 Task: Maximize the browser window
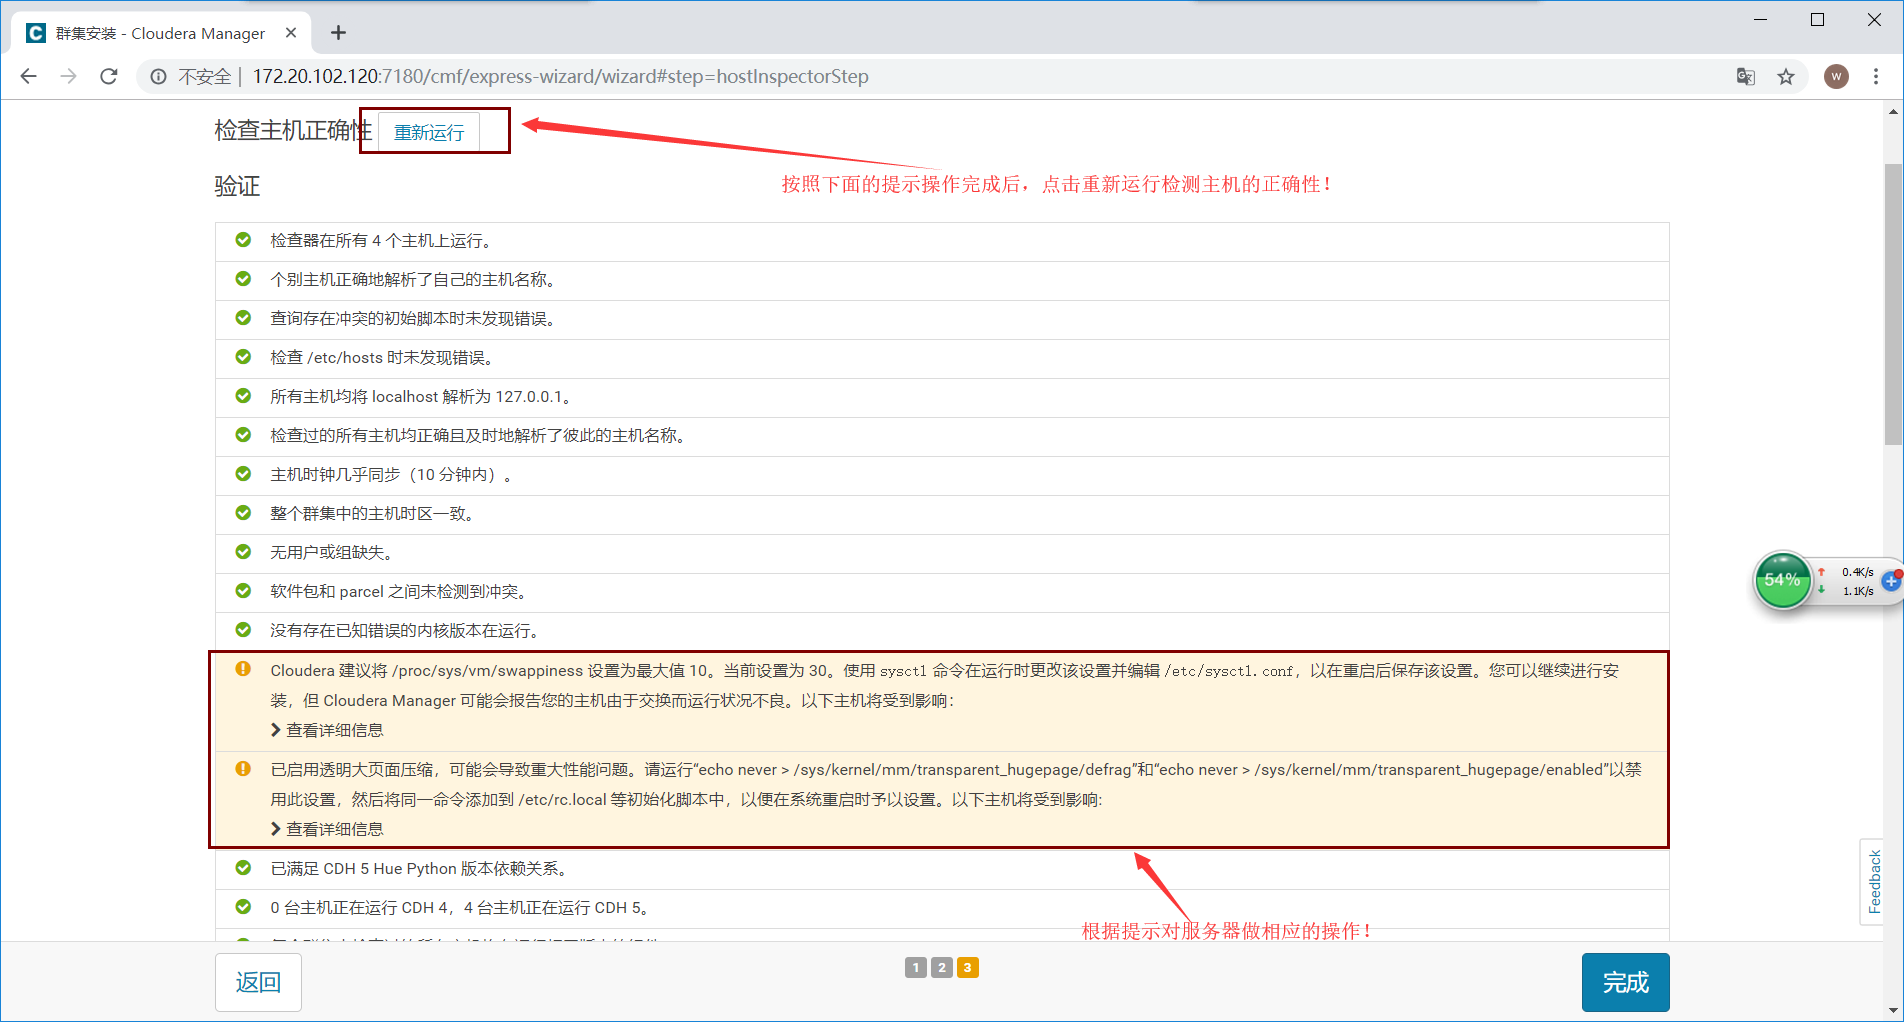click(1818, 19)
